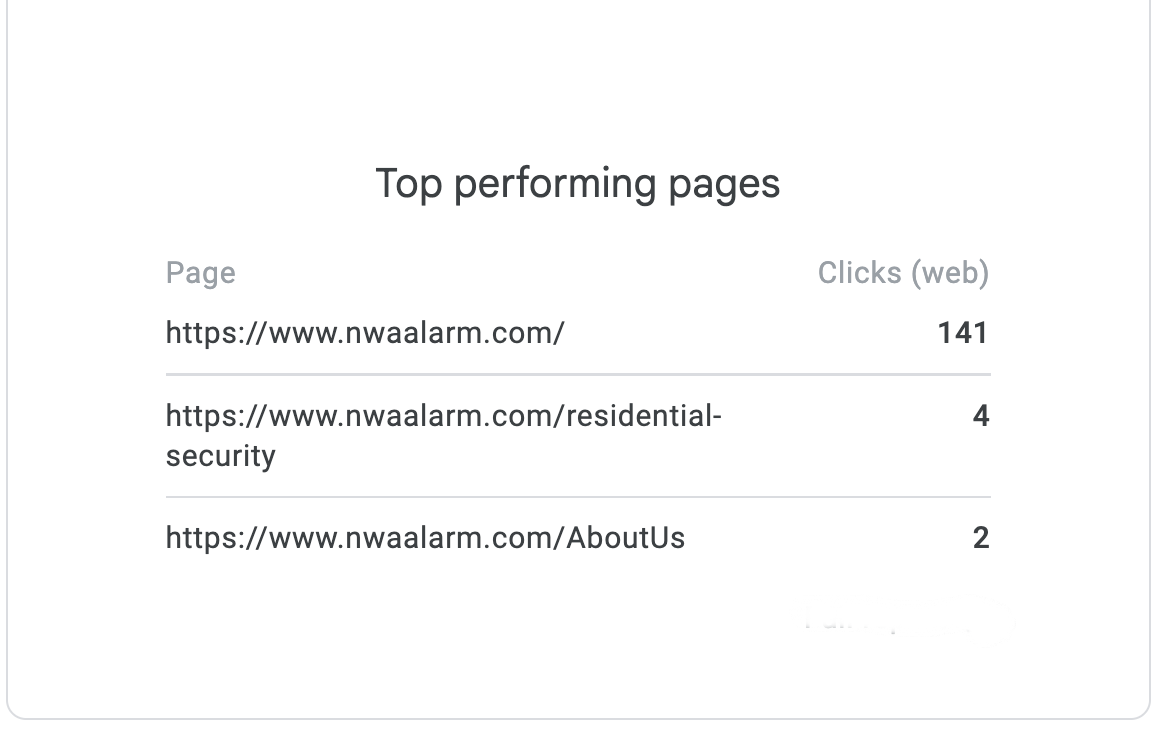This screenshot has width=1162, height=730.
Task: Click divider line under the homepage row
Action: [578, 375]
